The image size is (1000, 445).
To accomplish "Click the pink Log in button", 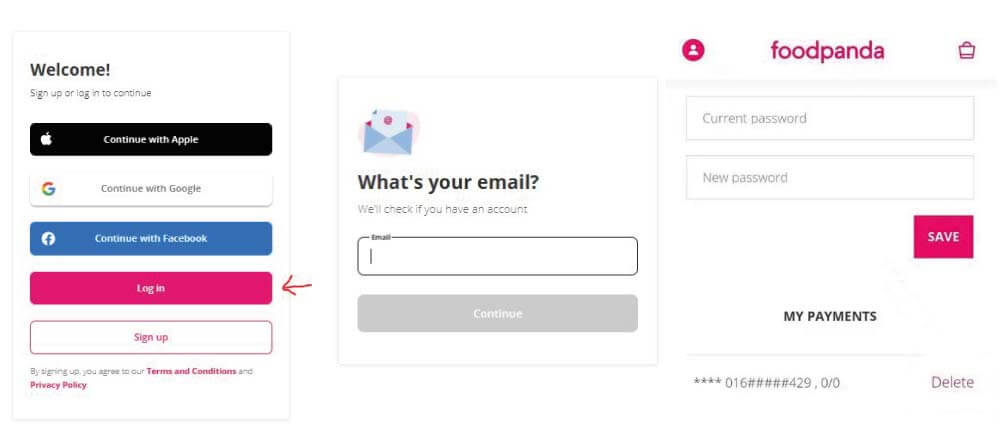I will (151, 288).
